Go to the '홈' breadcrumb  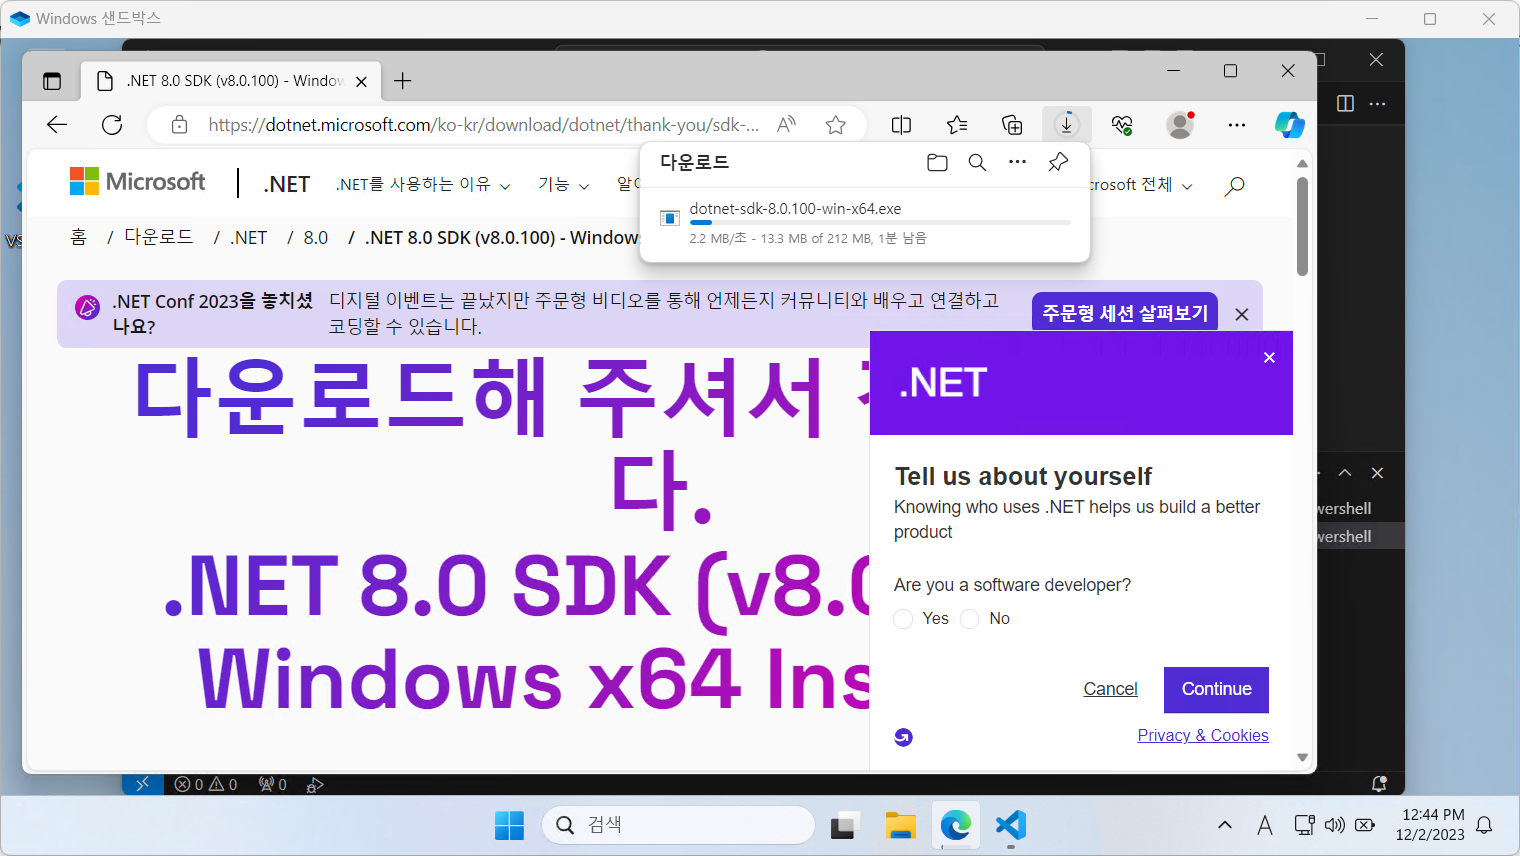(x=79, y=237)
